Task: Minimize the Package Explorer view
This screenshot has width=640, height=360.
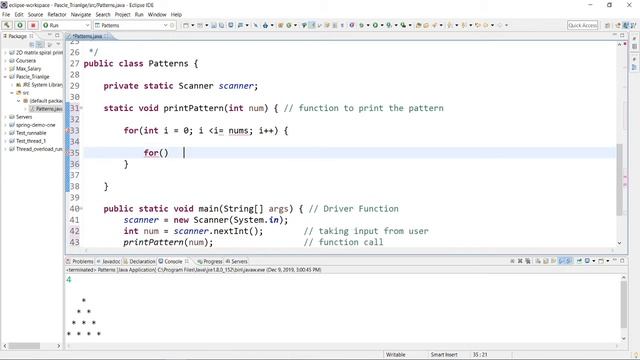Action: (x=50, y=35)
